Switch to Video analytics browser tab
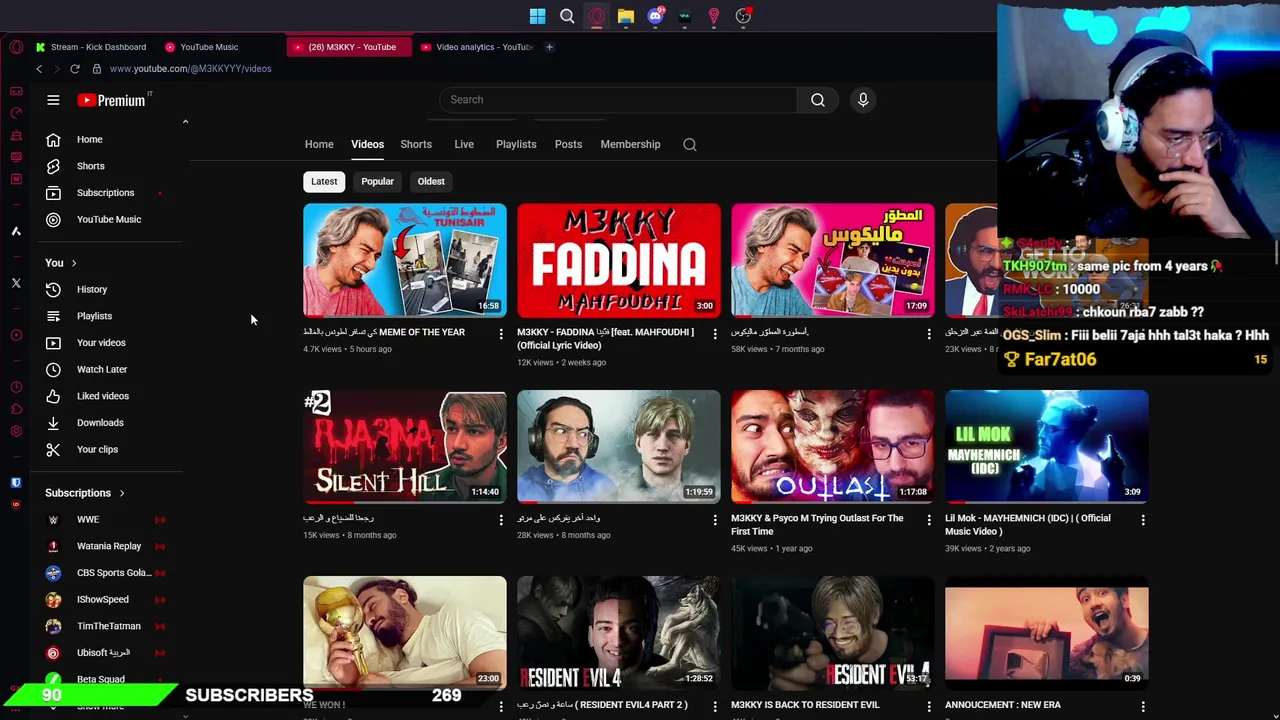1280x720 pixels. [476, 47]
